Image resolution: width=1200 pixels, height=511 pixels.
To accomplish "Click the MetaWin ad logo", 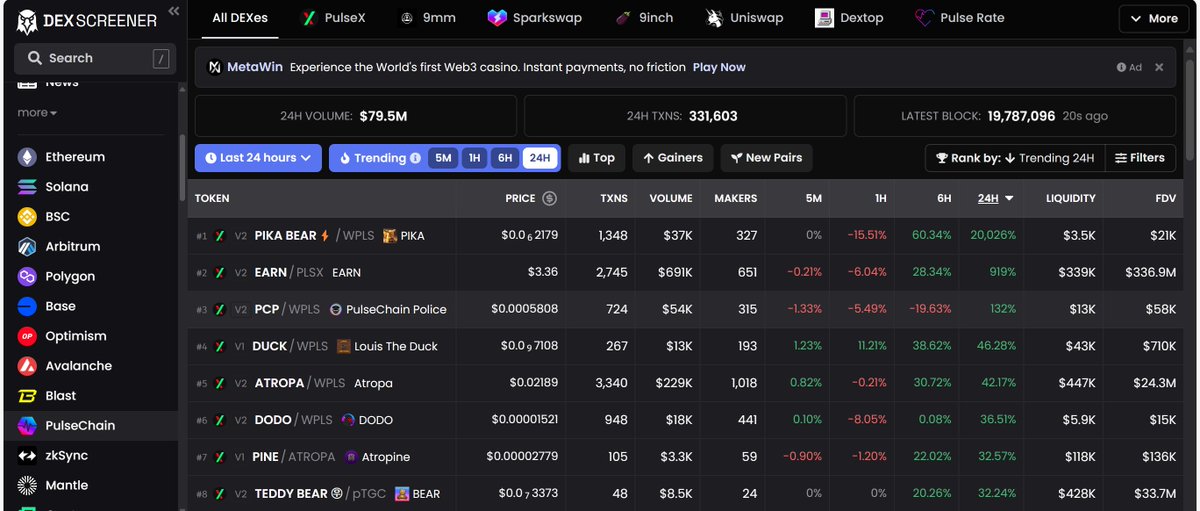I will 214,67.
